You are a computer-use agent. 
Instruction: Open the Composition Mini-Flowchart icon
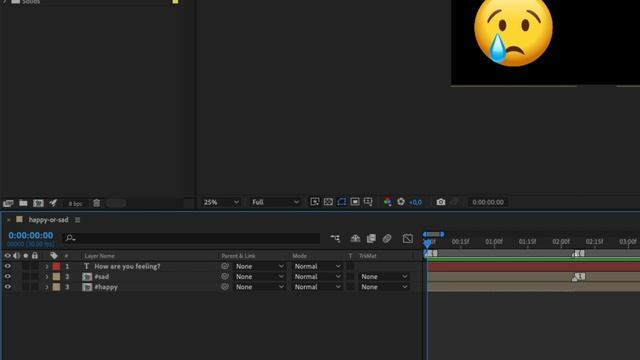tap(335, 238)
